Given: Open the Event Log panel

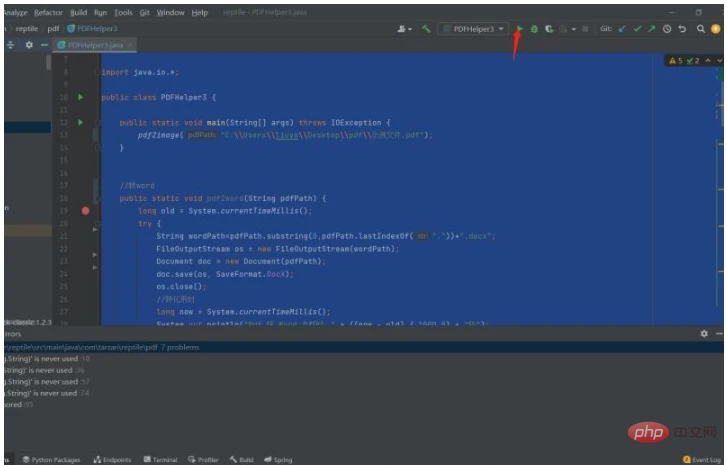Looking at the screenshot, I should 701,459.
